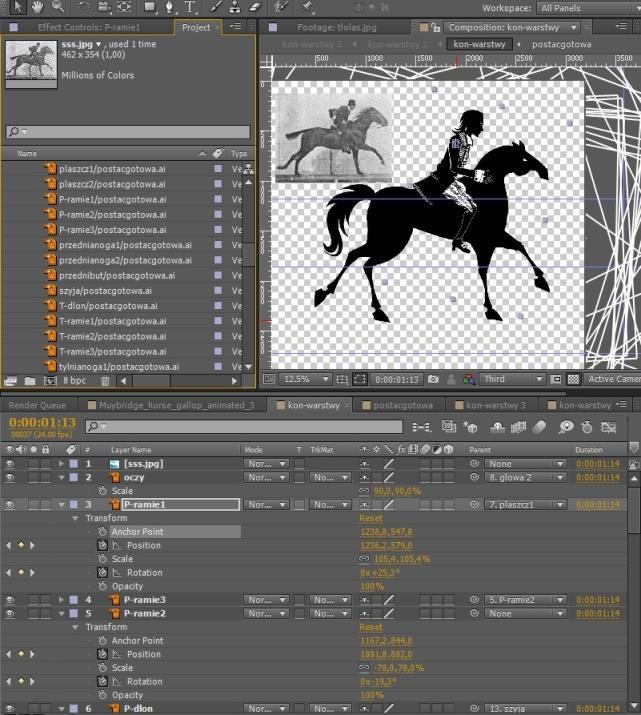Open Muybridge_horse_gallop_animated_3 timeline tab
The height and width of the screenshot is (715, 641).
(176, 405)
